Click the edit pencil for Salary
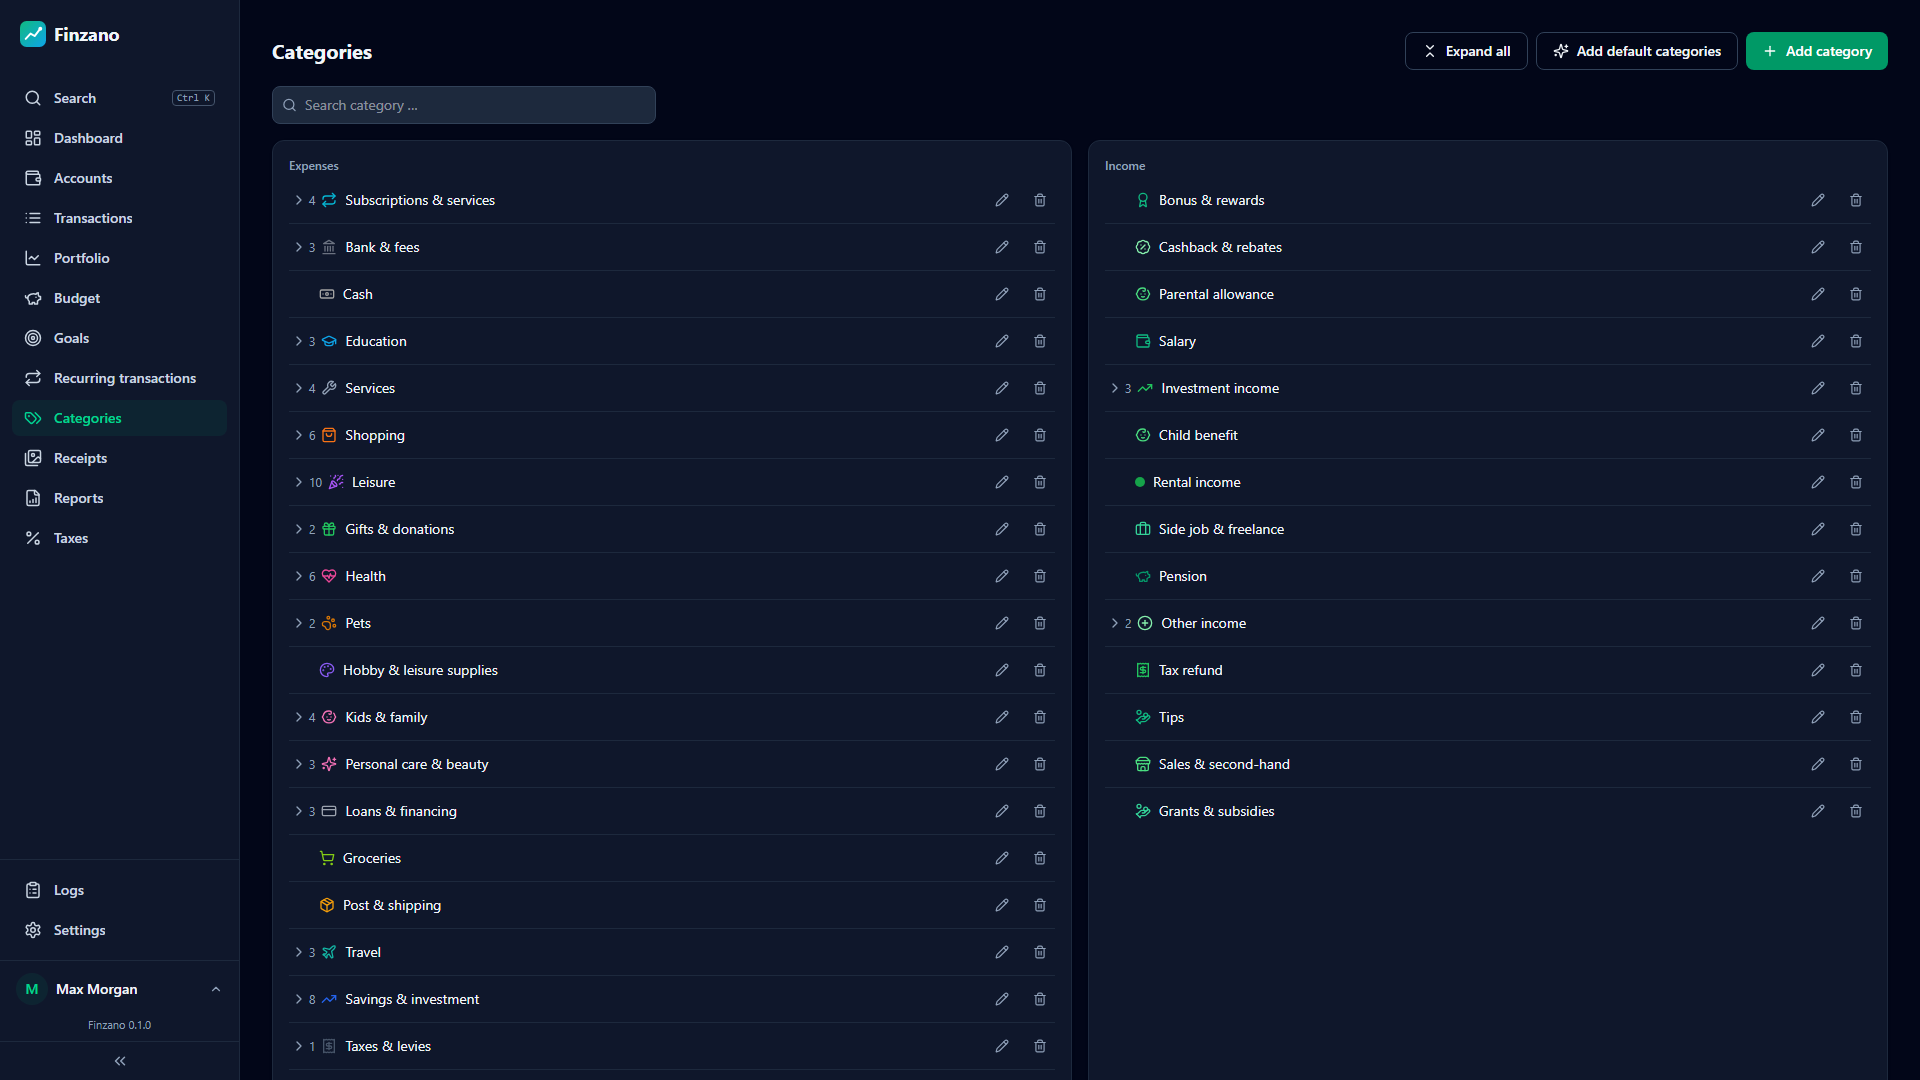Image resolution: width=1920 pixels, height=1080 pixels. tap(1817, 341)
